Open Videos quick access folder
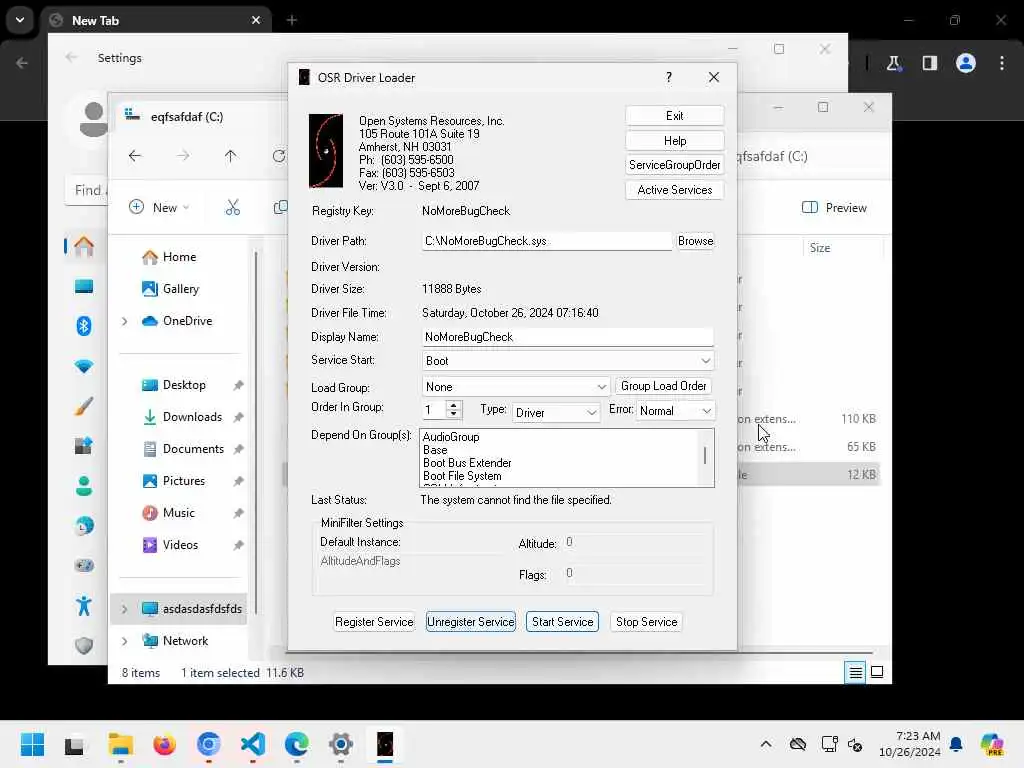The image size is (1024, 768). click(170, 545)
